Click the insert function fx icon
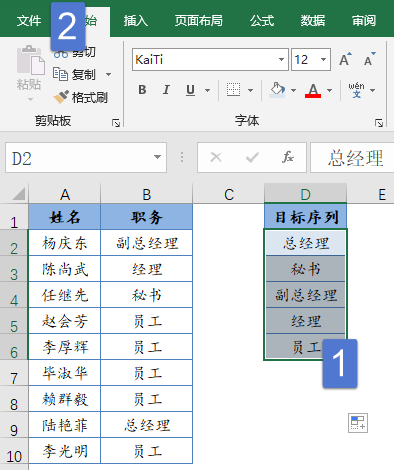Viewport: 394px width, 470px height. tap(288, 157)
